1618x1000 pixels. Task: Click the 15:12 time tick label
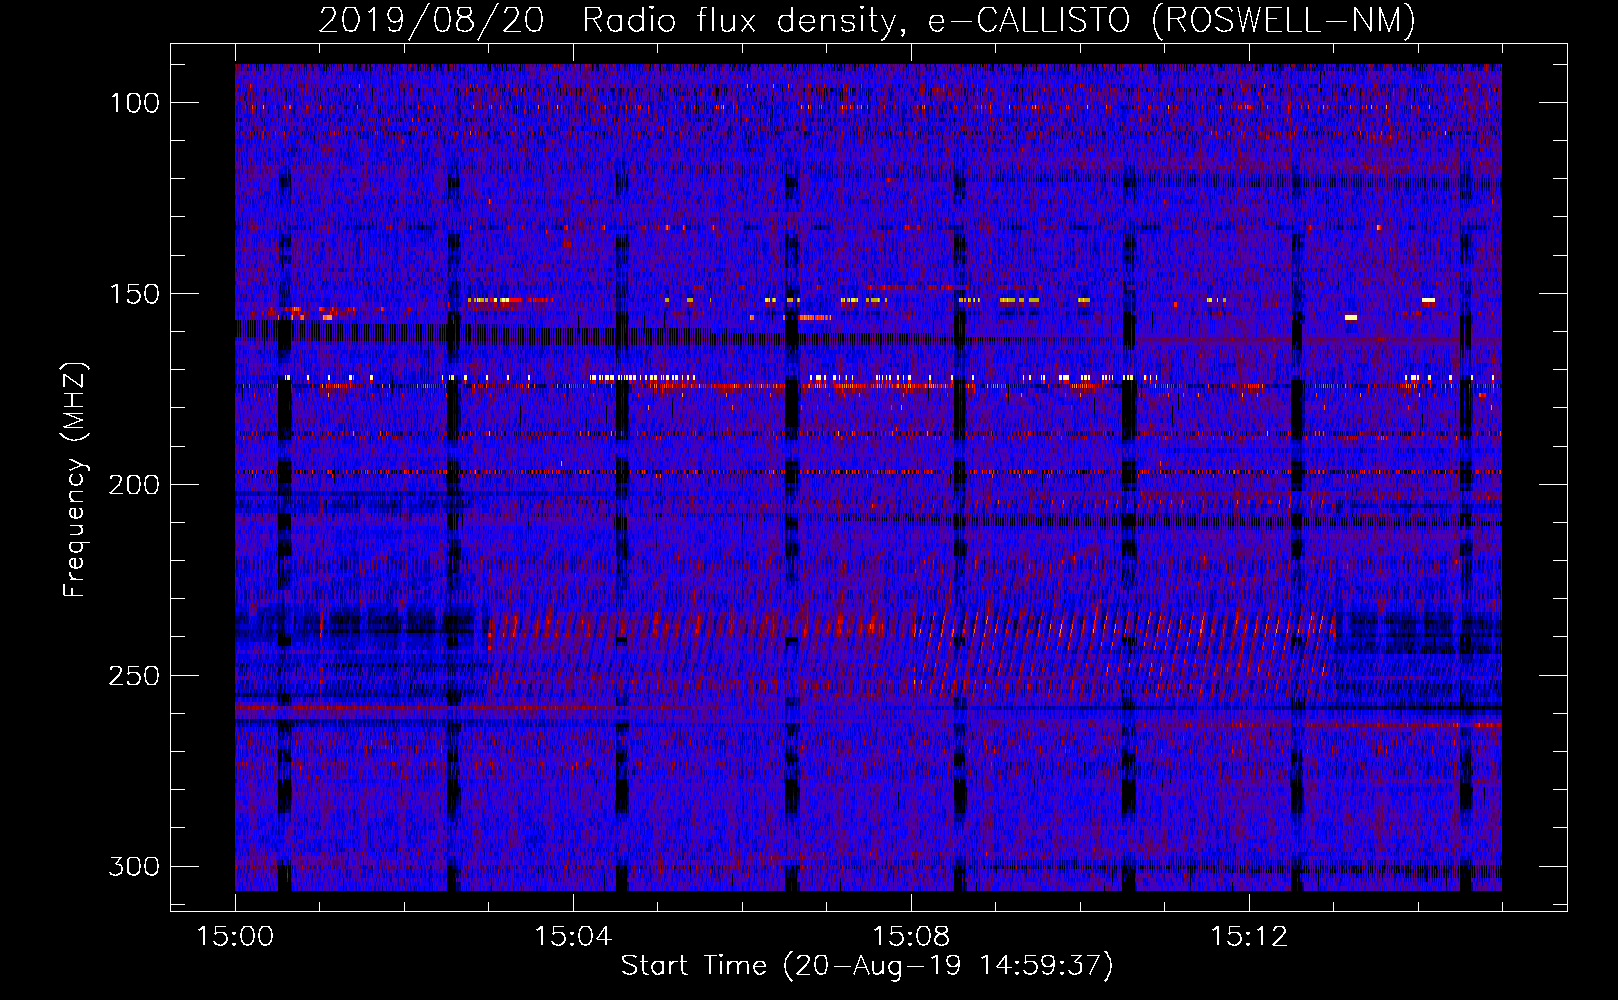point(1249,937)
